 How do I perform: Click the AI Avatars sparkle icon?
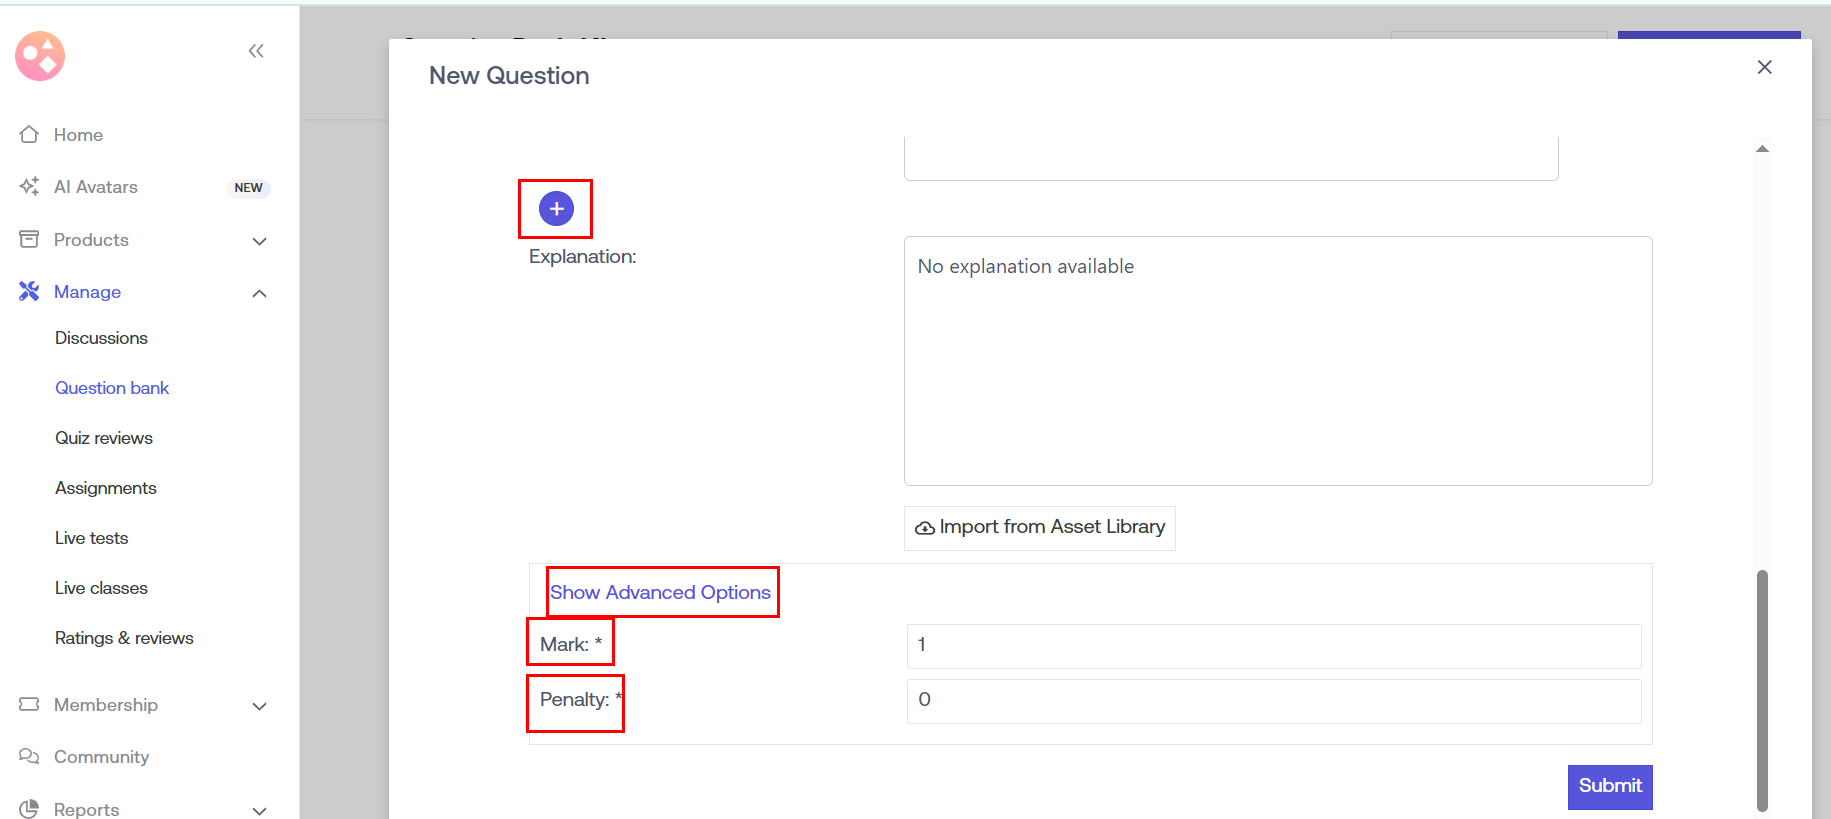pyautogui.click(x=29, y=187)
